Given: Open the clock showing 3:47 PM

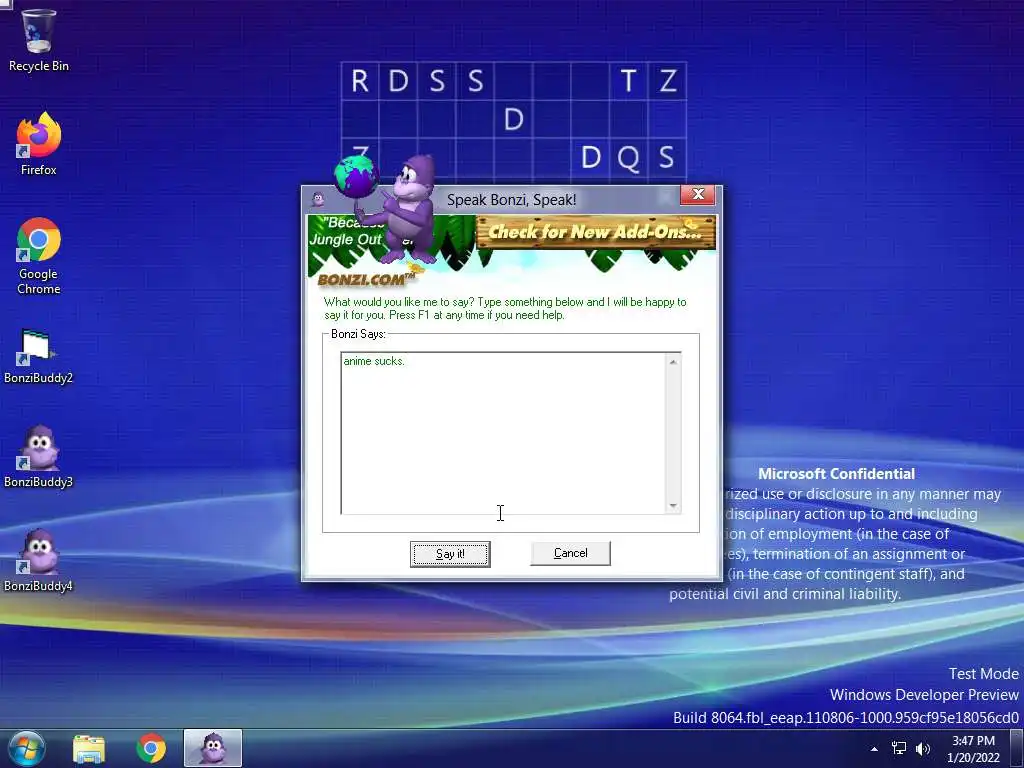Looking at the screenshot, I should click(x=973, y=749).
